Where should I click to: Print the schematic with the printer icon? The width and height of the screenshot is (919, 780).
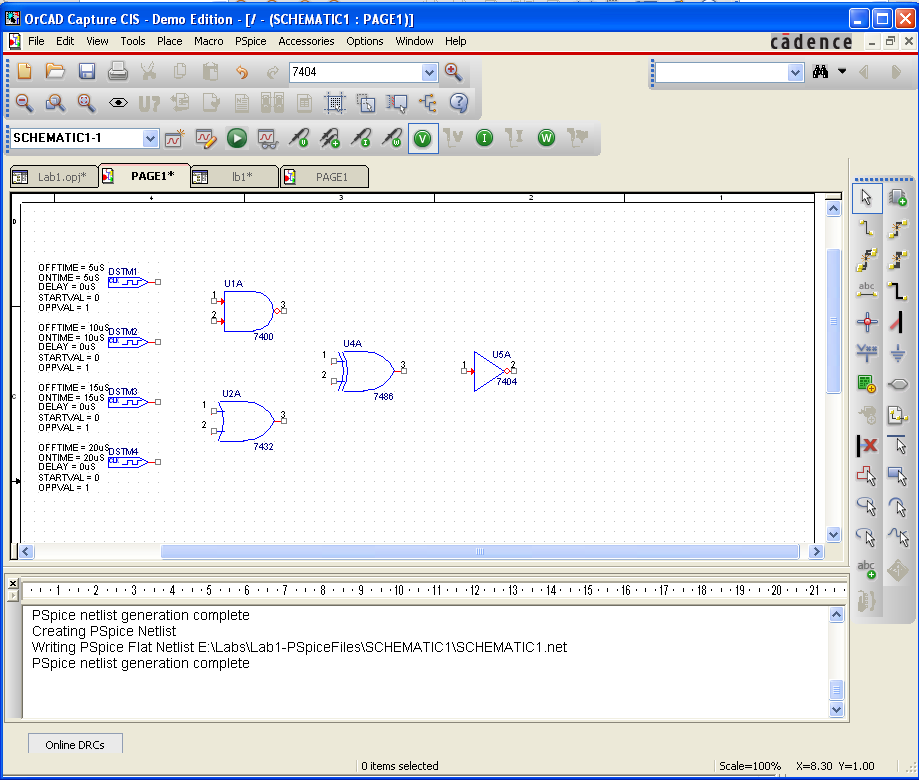pyautogui.click(x=118, y=71)
